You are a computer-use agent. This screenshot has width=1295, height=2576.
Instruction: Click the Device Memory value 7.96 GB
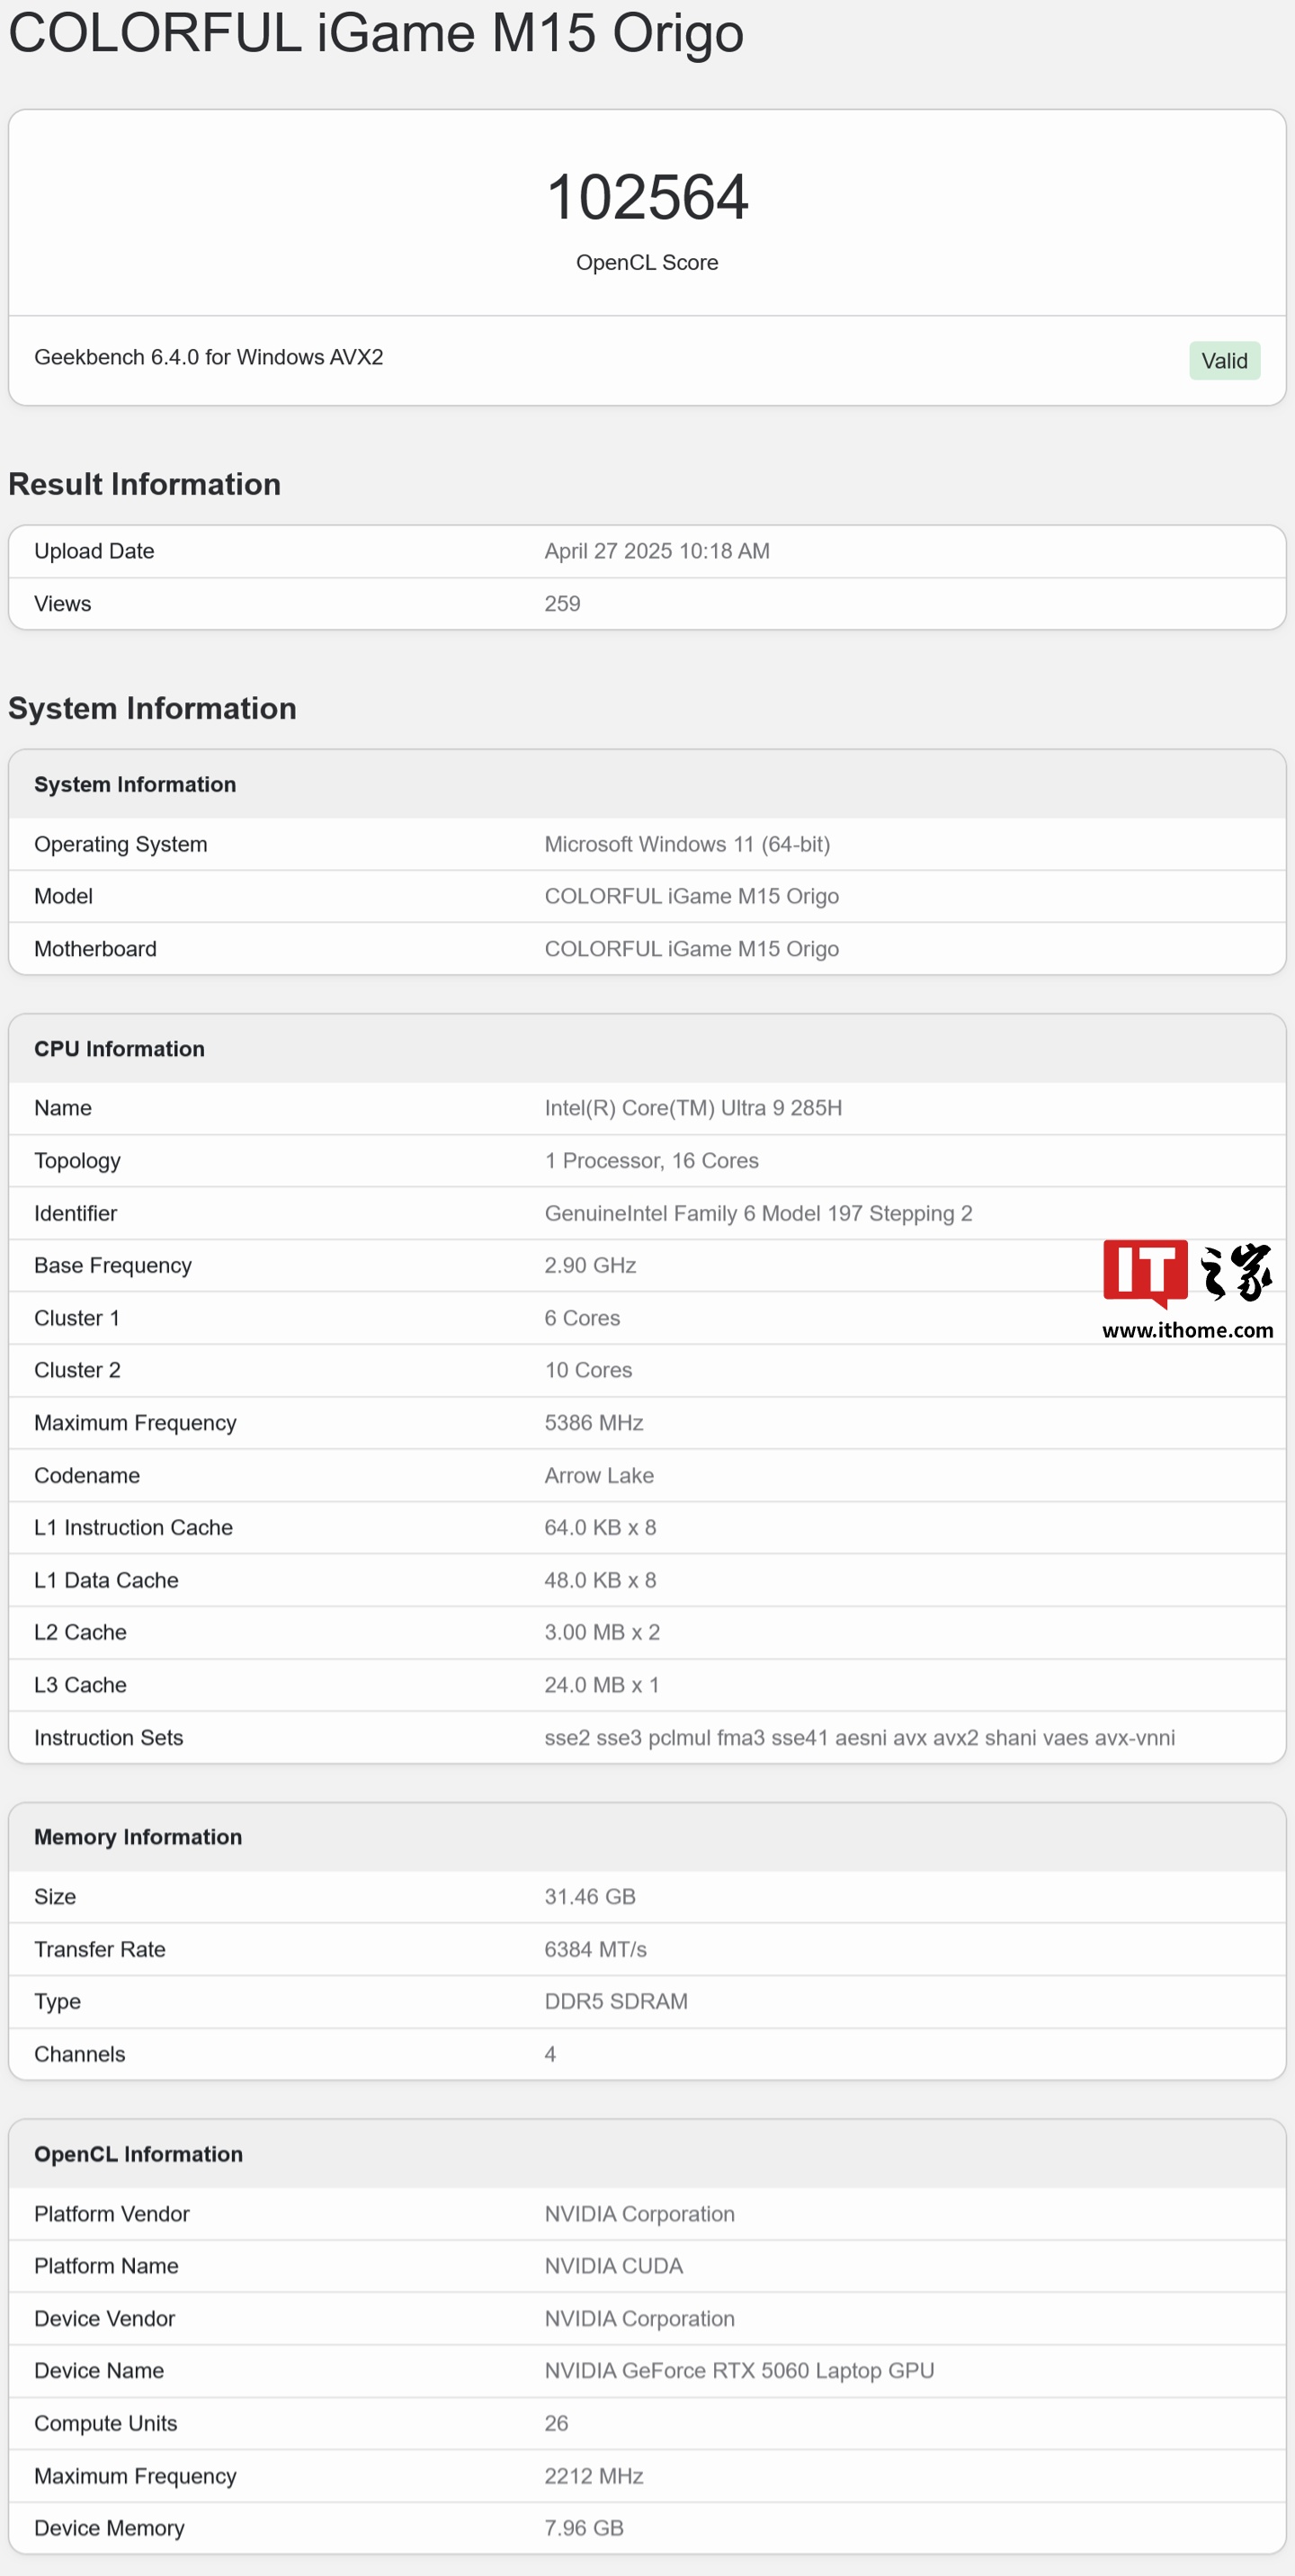[x=584, y=2529]
